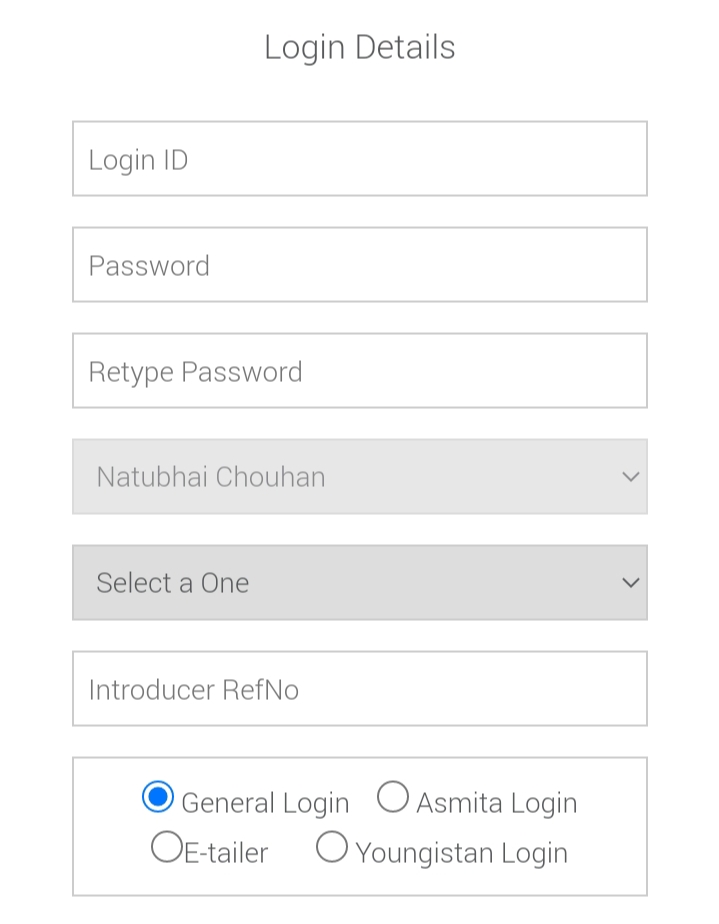Focus the Login ID input field
The image size is (719, 924).
[359, 159]
